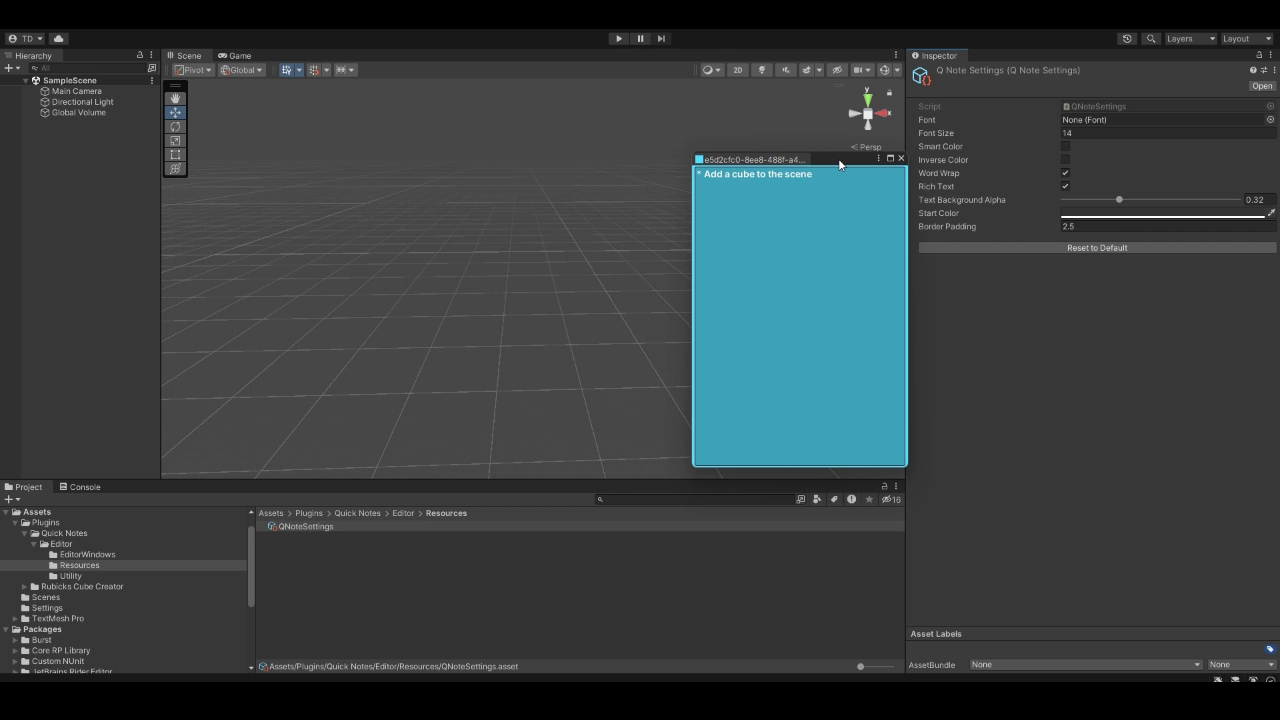Open the Layout dropdown

[x=1247, y=39]
